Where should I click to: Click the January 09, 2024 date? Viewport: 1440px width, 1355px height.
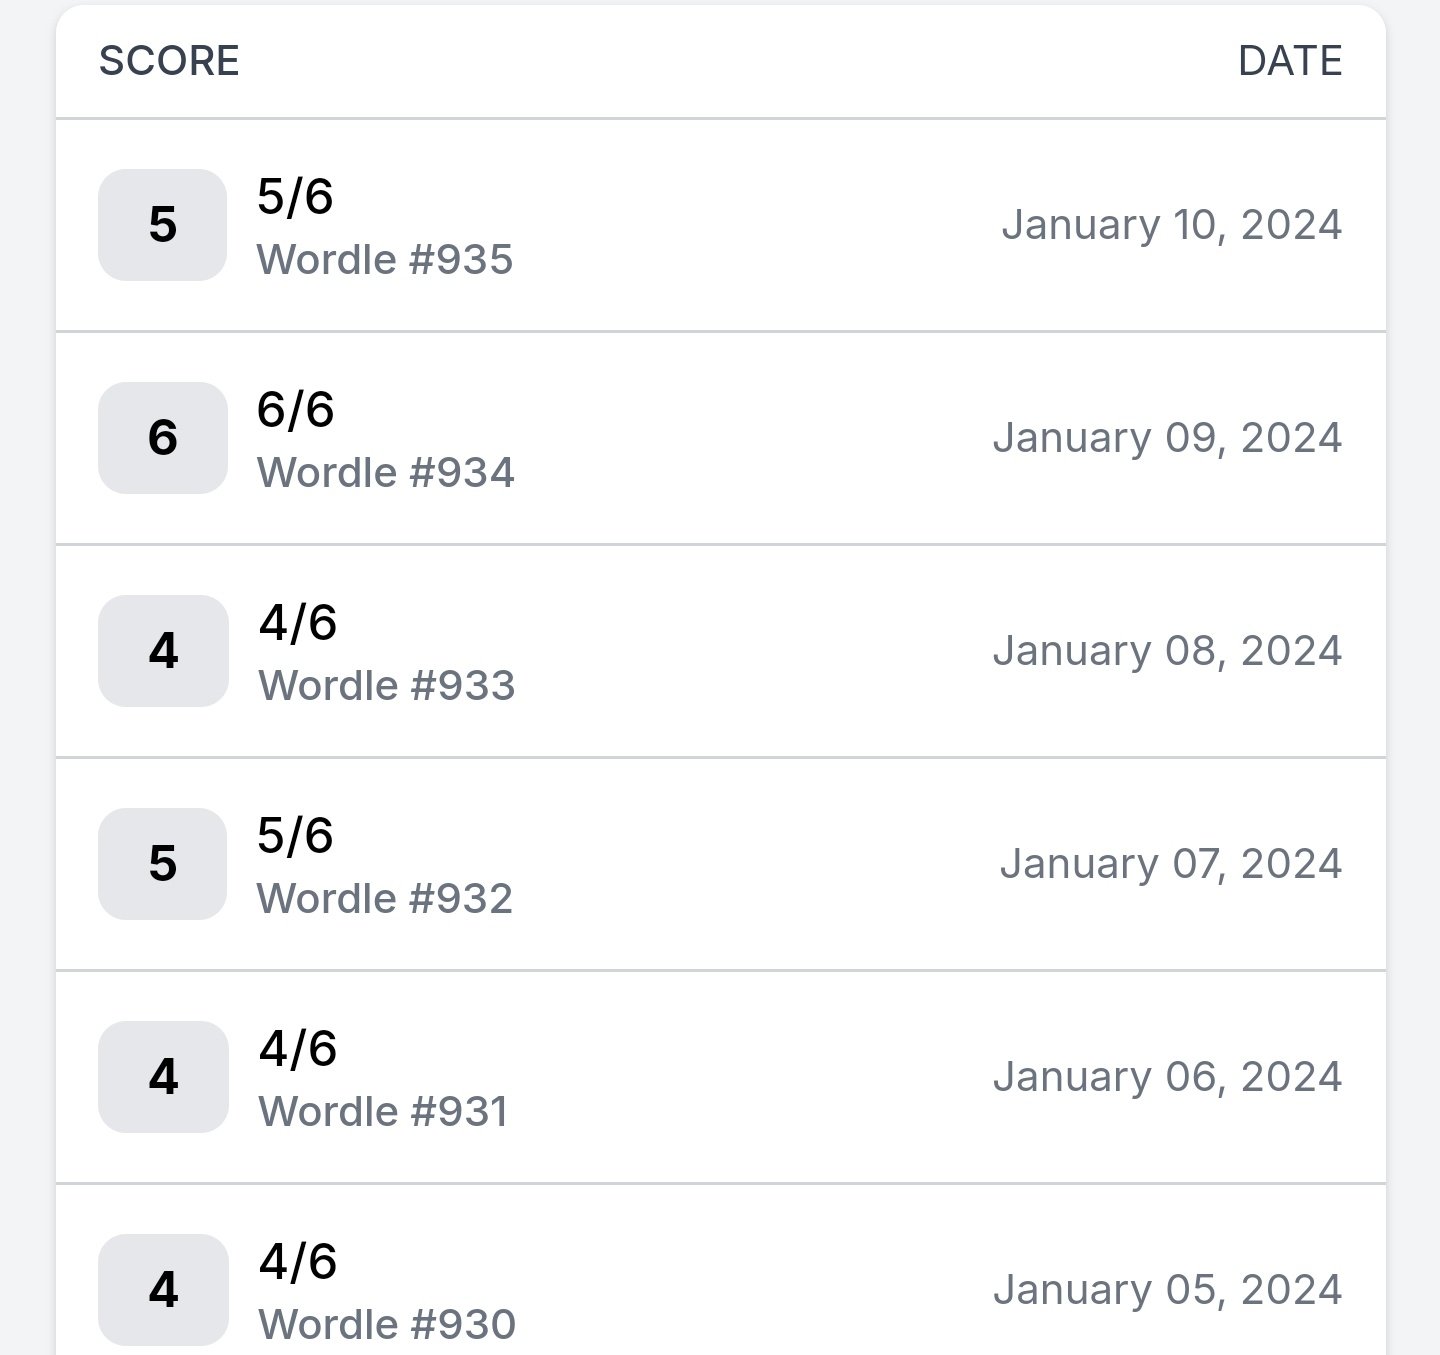point(1167,438)
